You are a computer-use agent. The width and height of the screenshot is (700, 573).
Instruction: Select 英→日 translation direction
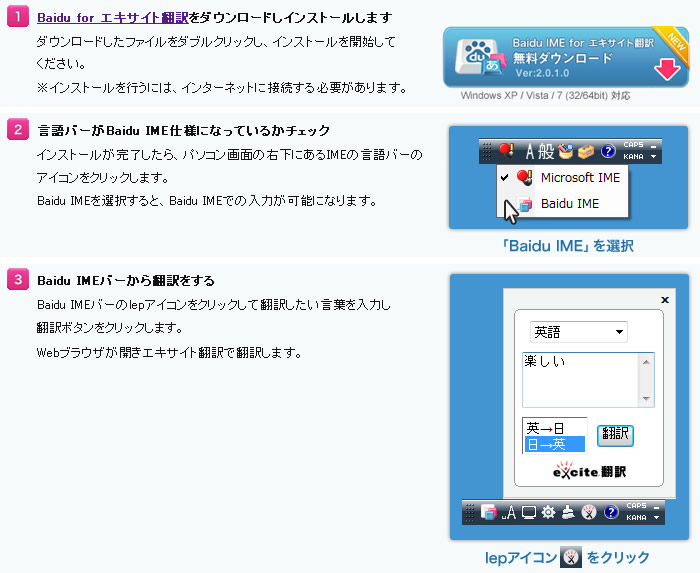[554, 428]
